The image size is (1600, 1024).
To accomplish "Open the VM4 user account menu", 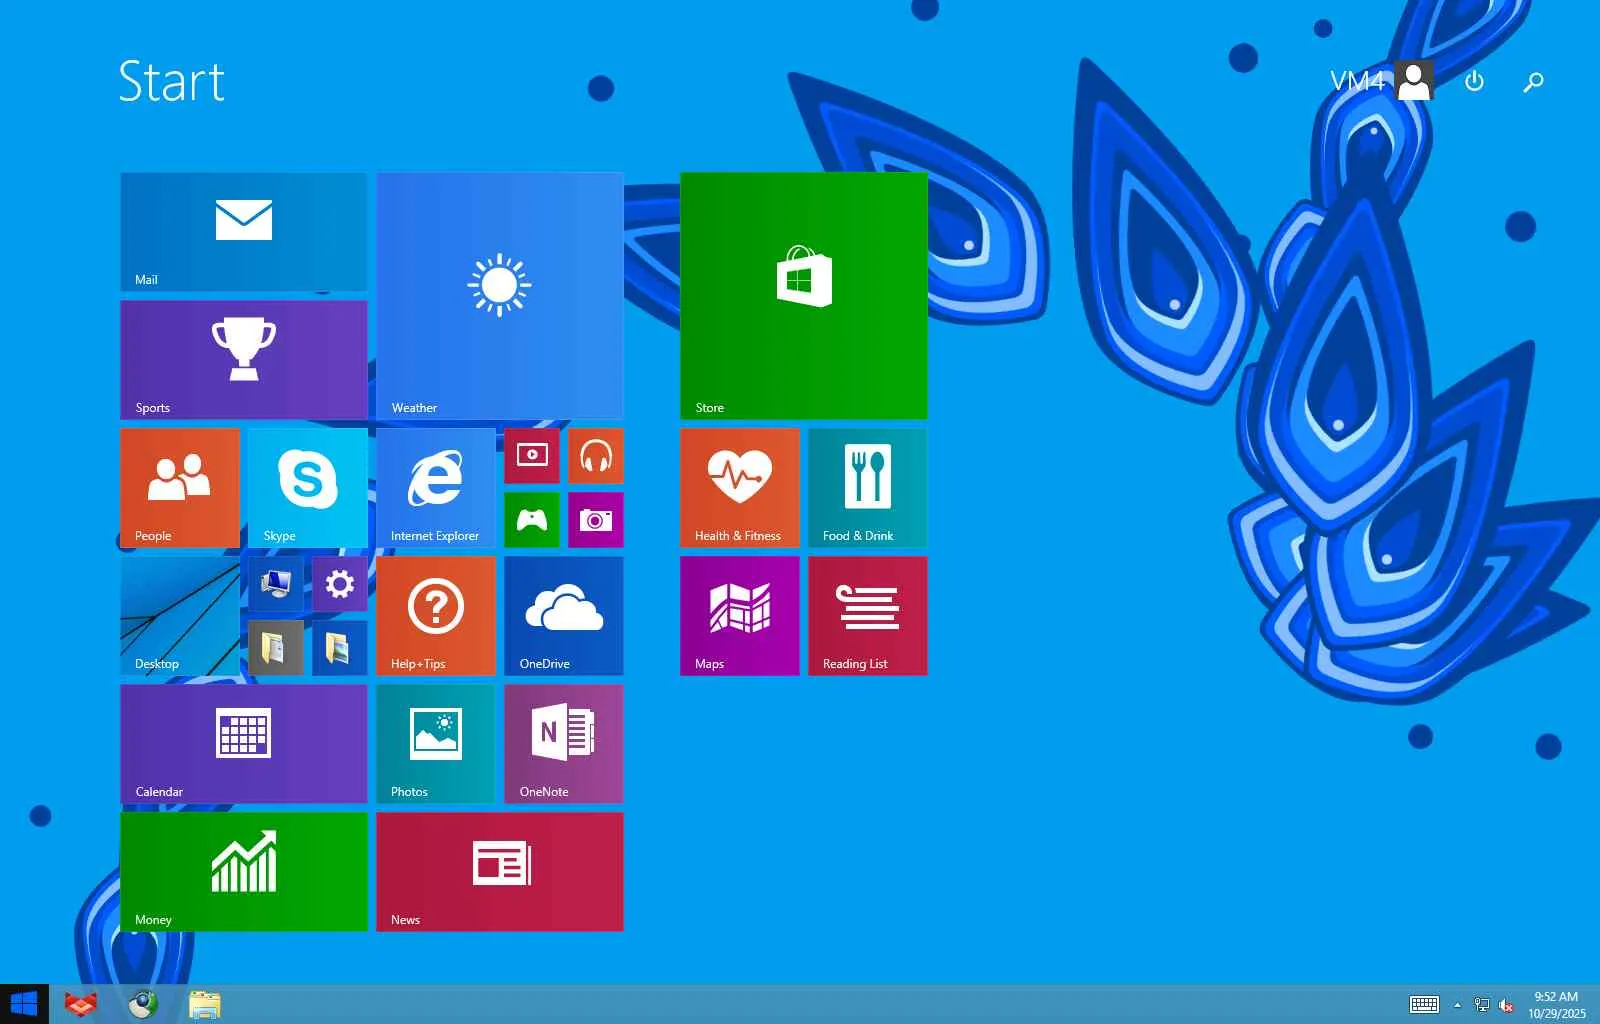I will [x=1381, y=81].
